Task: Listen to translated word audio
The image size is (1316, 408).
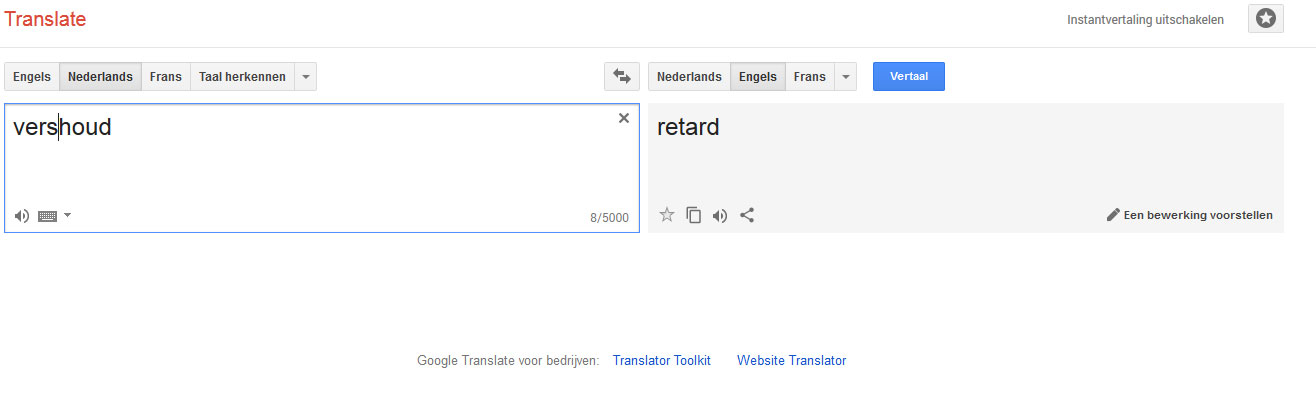Action: [720, 215]
